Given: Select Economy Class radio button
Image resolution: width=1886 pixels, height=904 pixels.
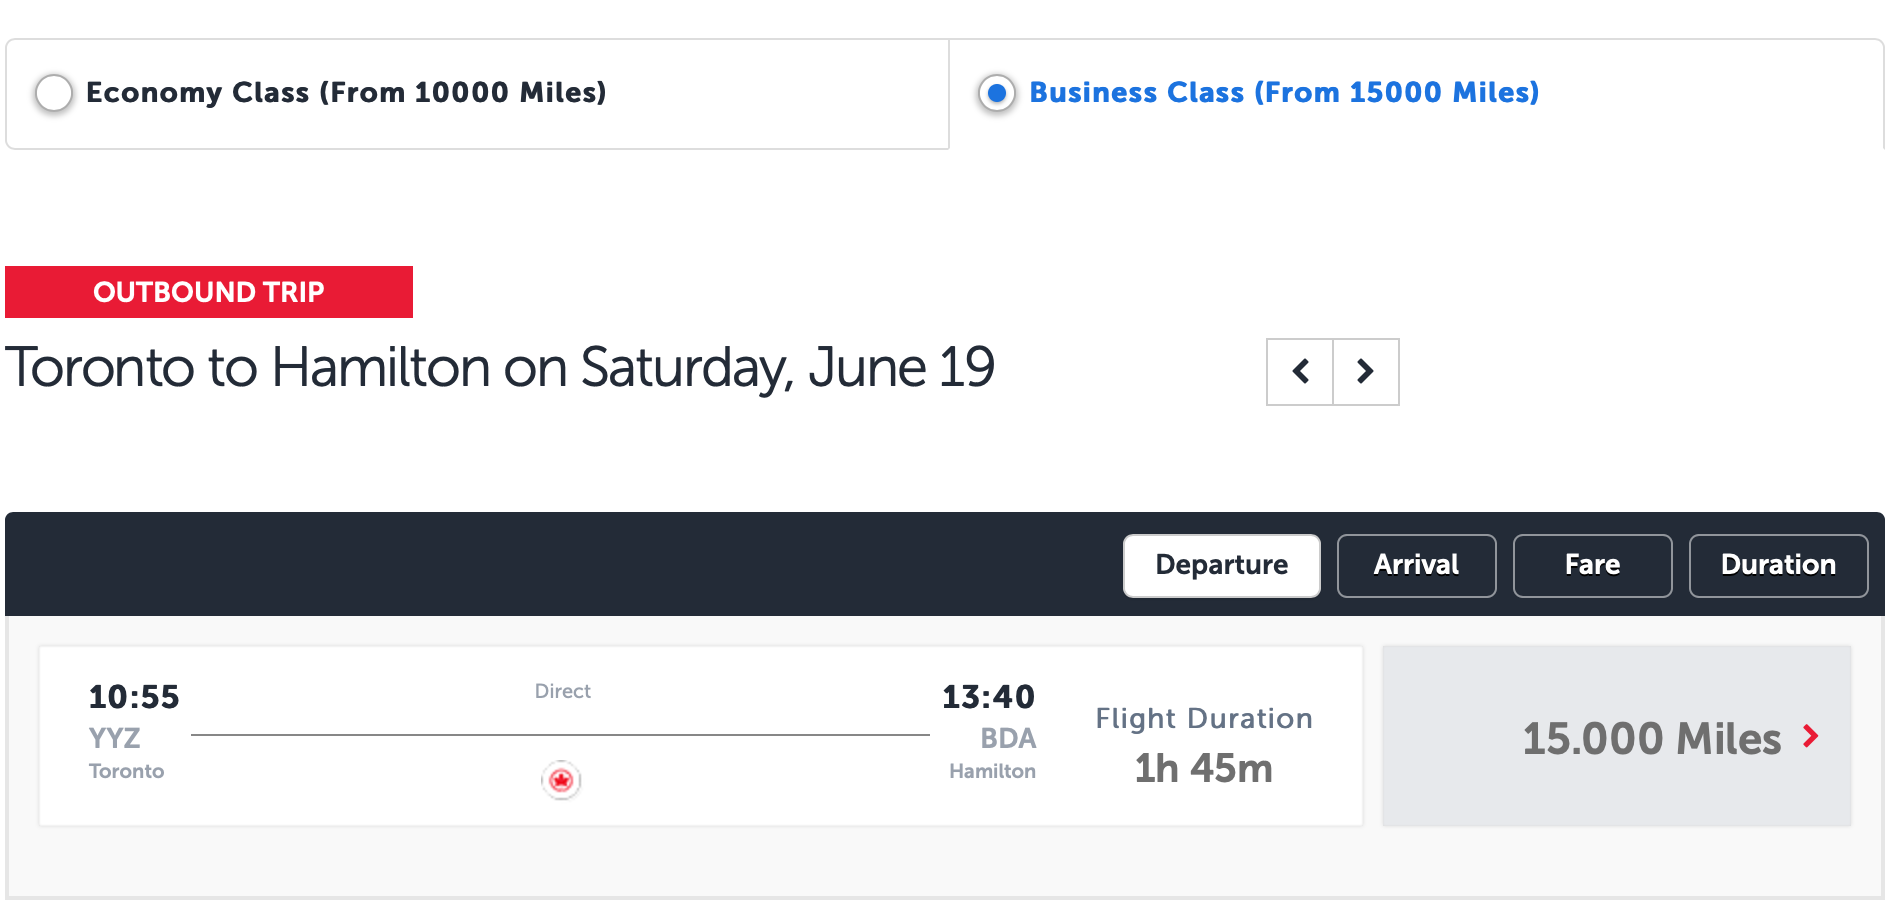Looking at the screenshot, I should click(x=54, y=93).
